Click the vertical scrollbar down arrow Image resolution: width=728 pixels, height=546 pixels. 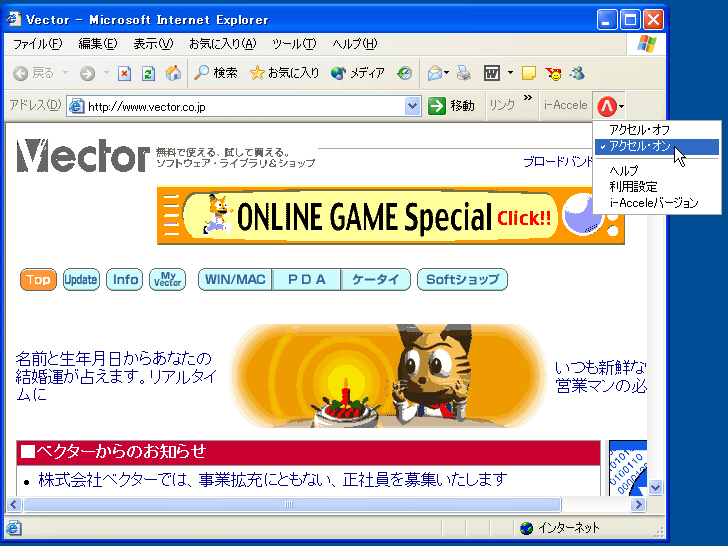click(x=655, y=488)
